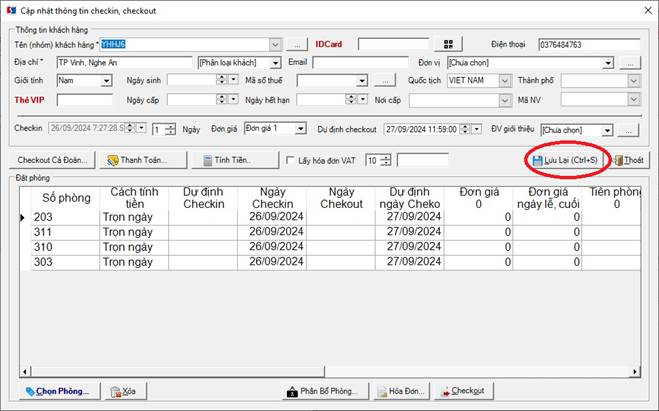
Task: Click browse button next to customer name
Action: 297,45
